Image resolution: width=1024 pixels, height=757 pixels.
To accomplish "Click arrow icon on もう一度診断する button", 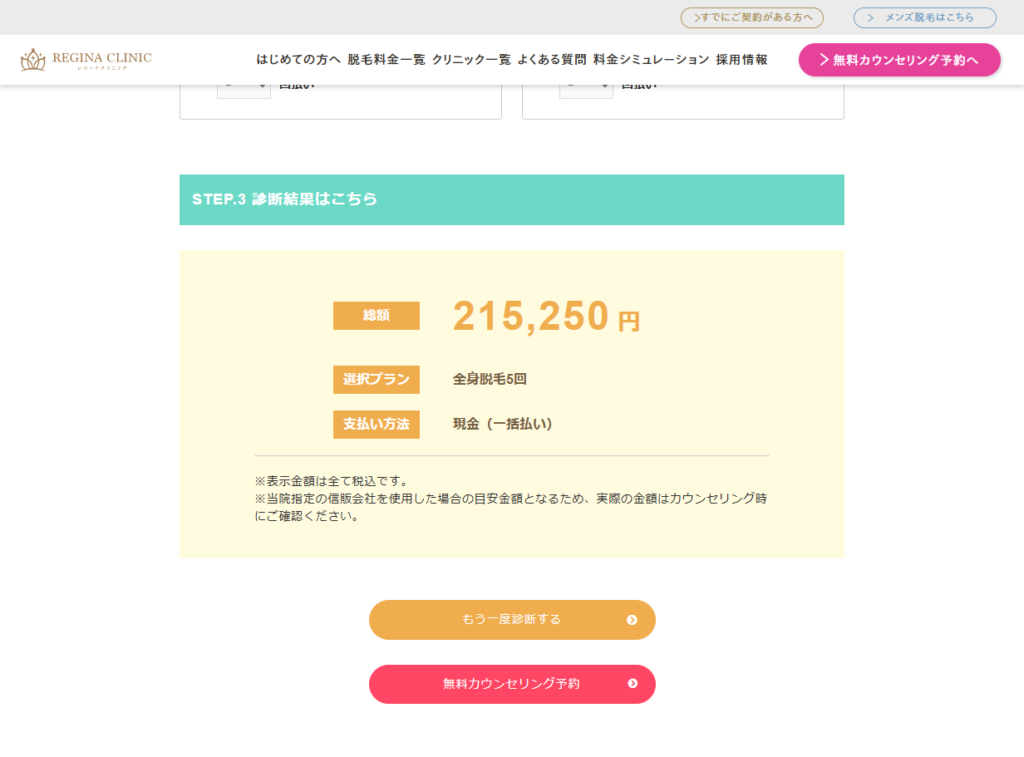I will tap(632, 620).
